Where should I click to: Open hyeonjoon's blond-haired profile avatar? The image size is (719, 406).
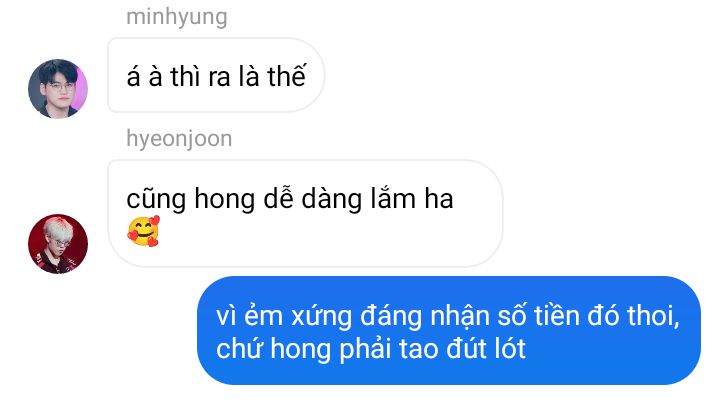(58, 244)
